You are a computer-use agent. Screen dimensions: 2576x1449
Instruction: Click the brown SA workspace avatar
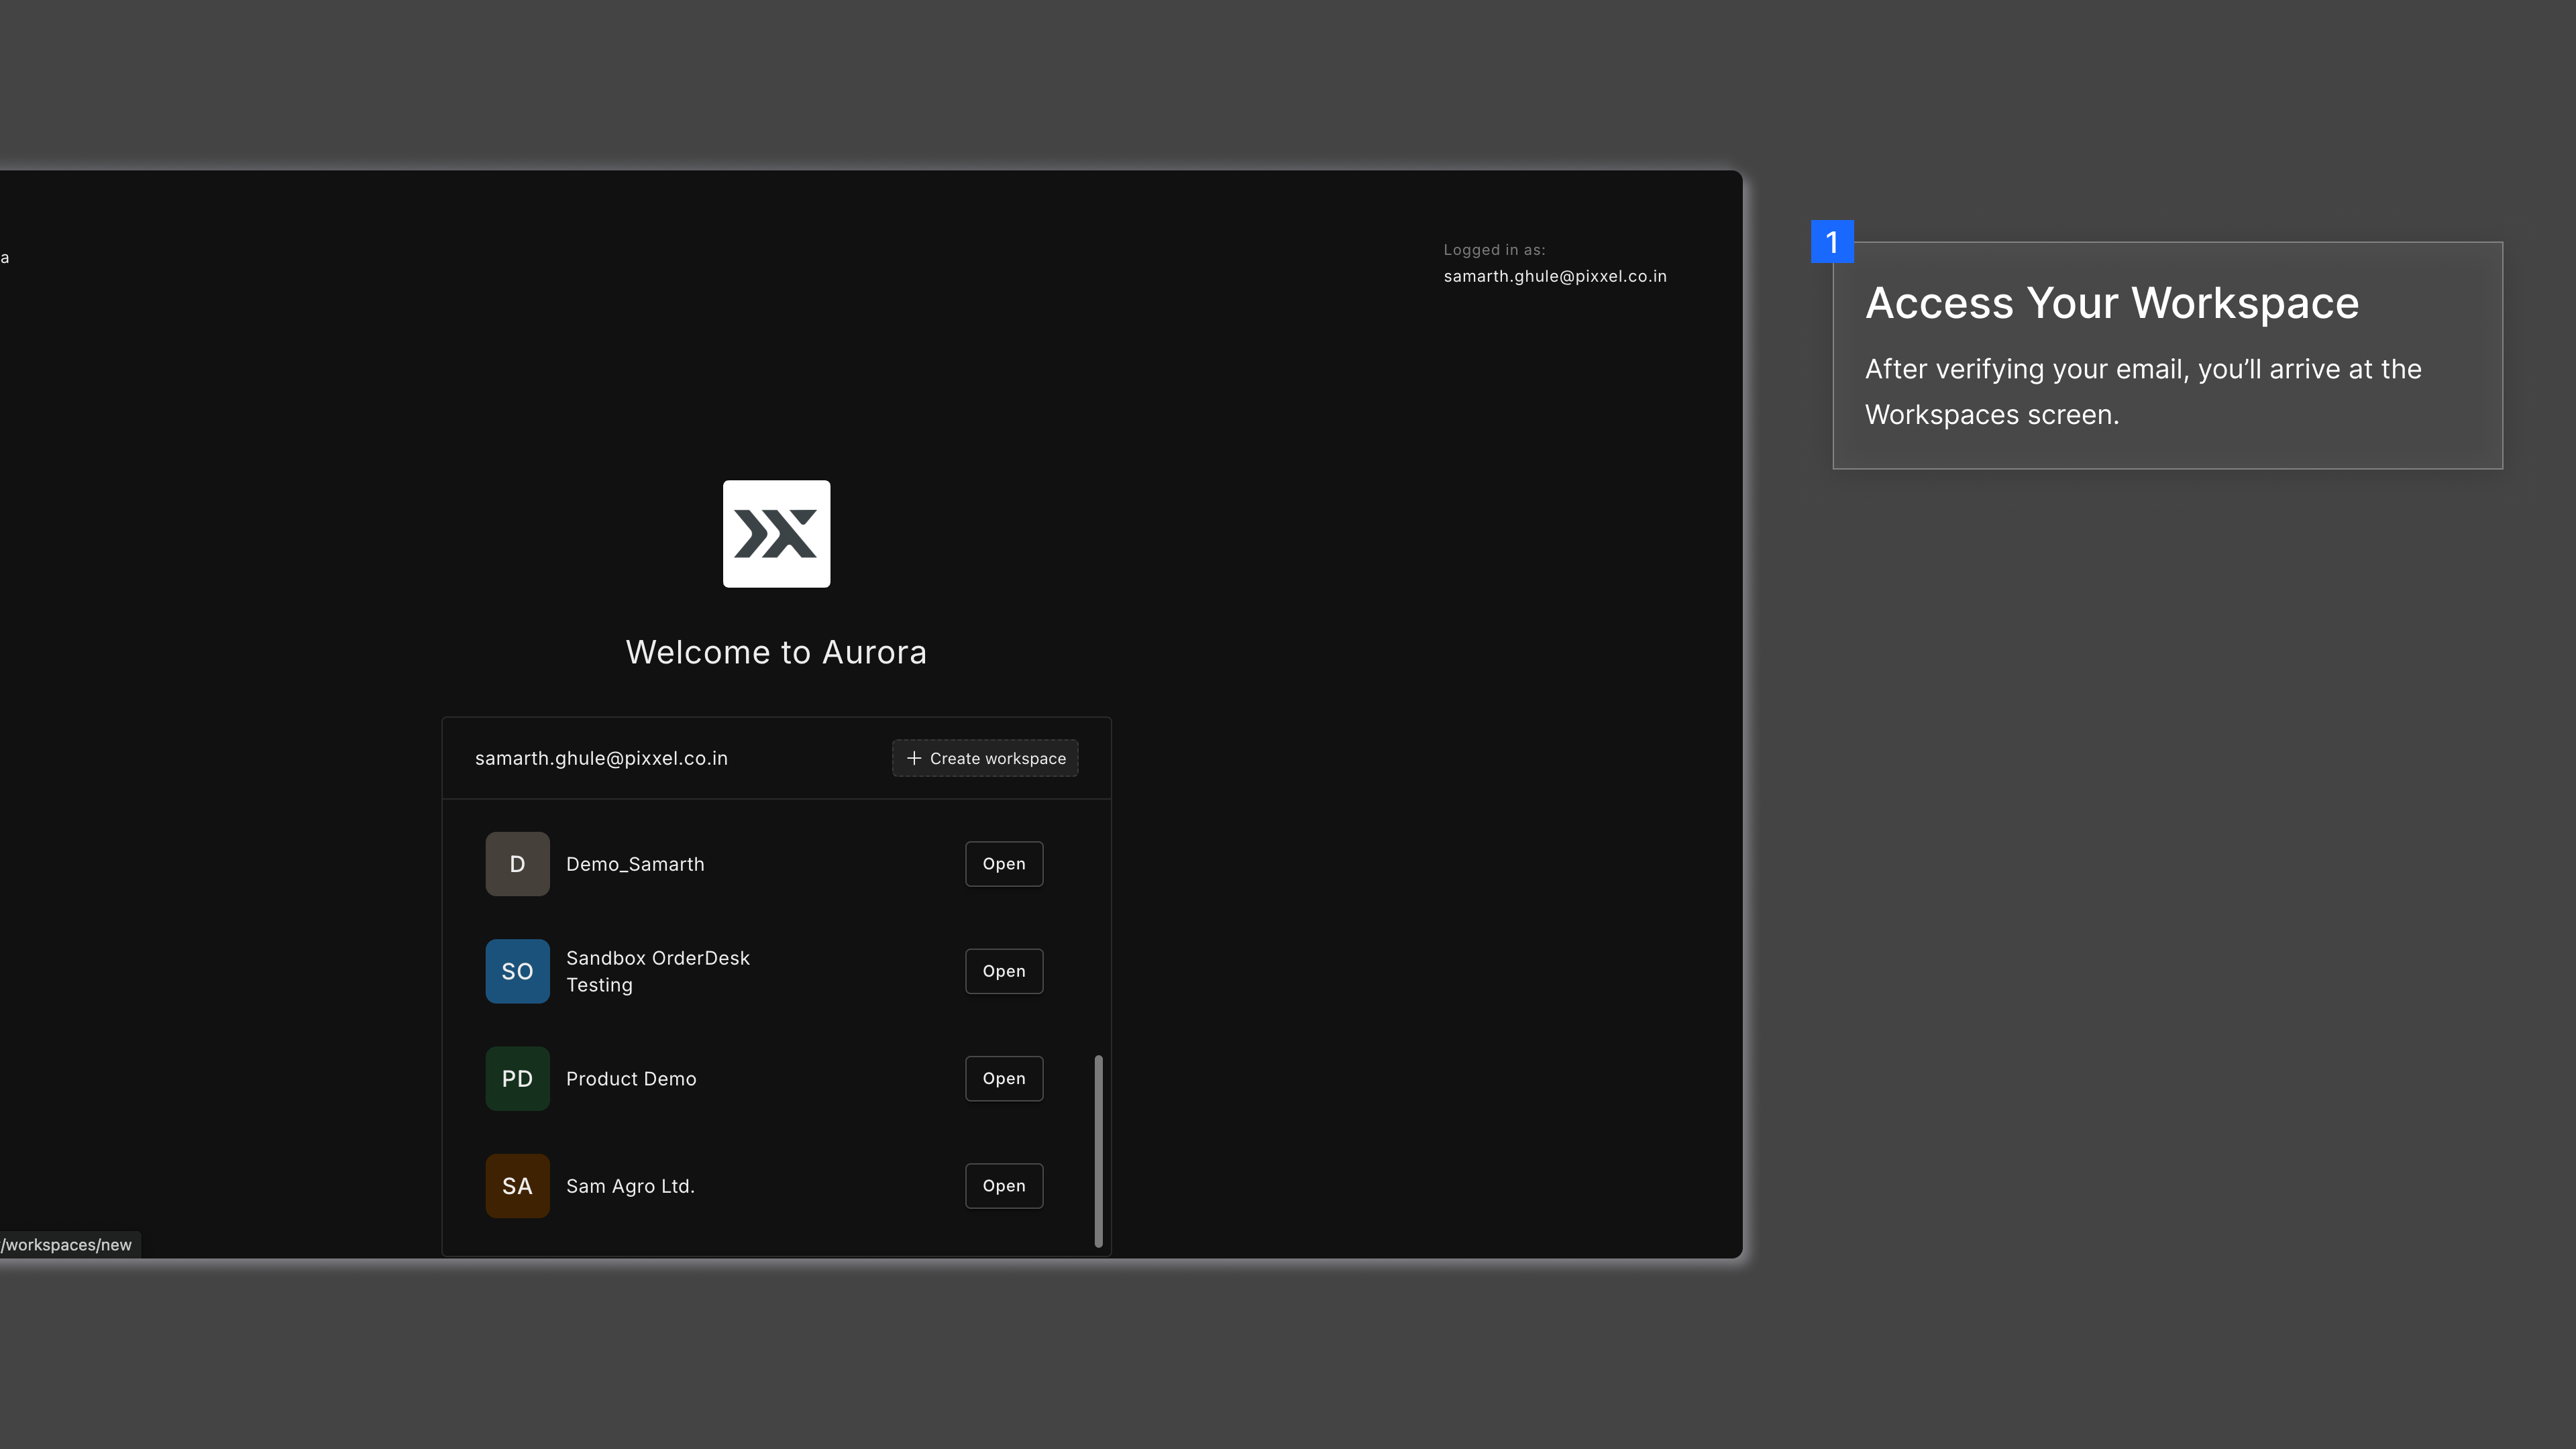point(517,1185)
